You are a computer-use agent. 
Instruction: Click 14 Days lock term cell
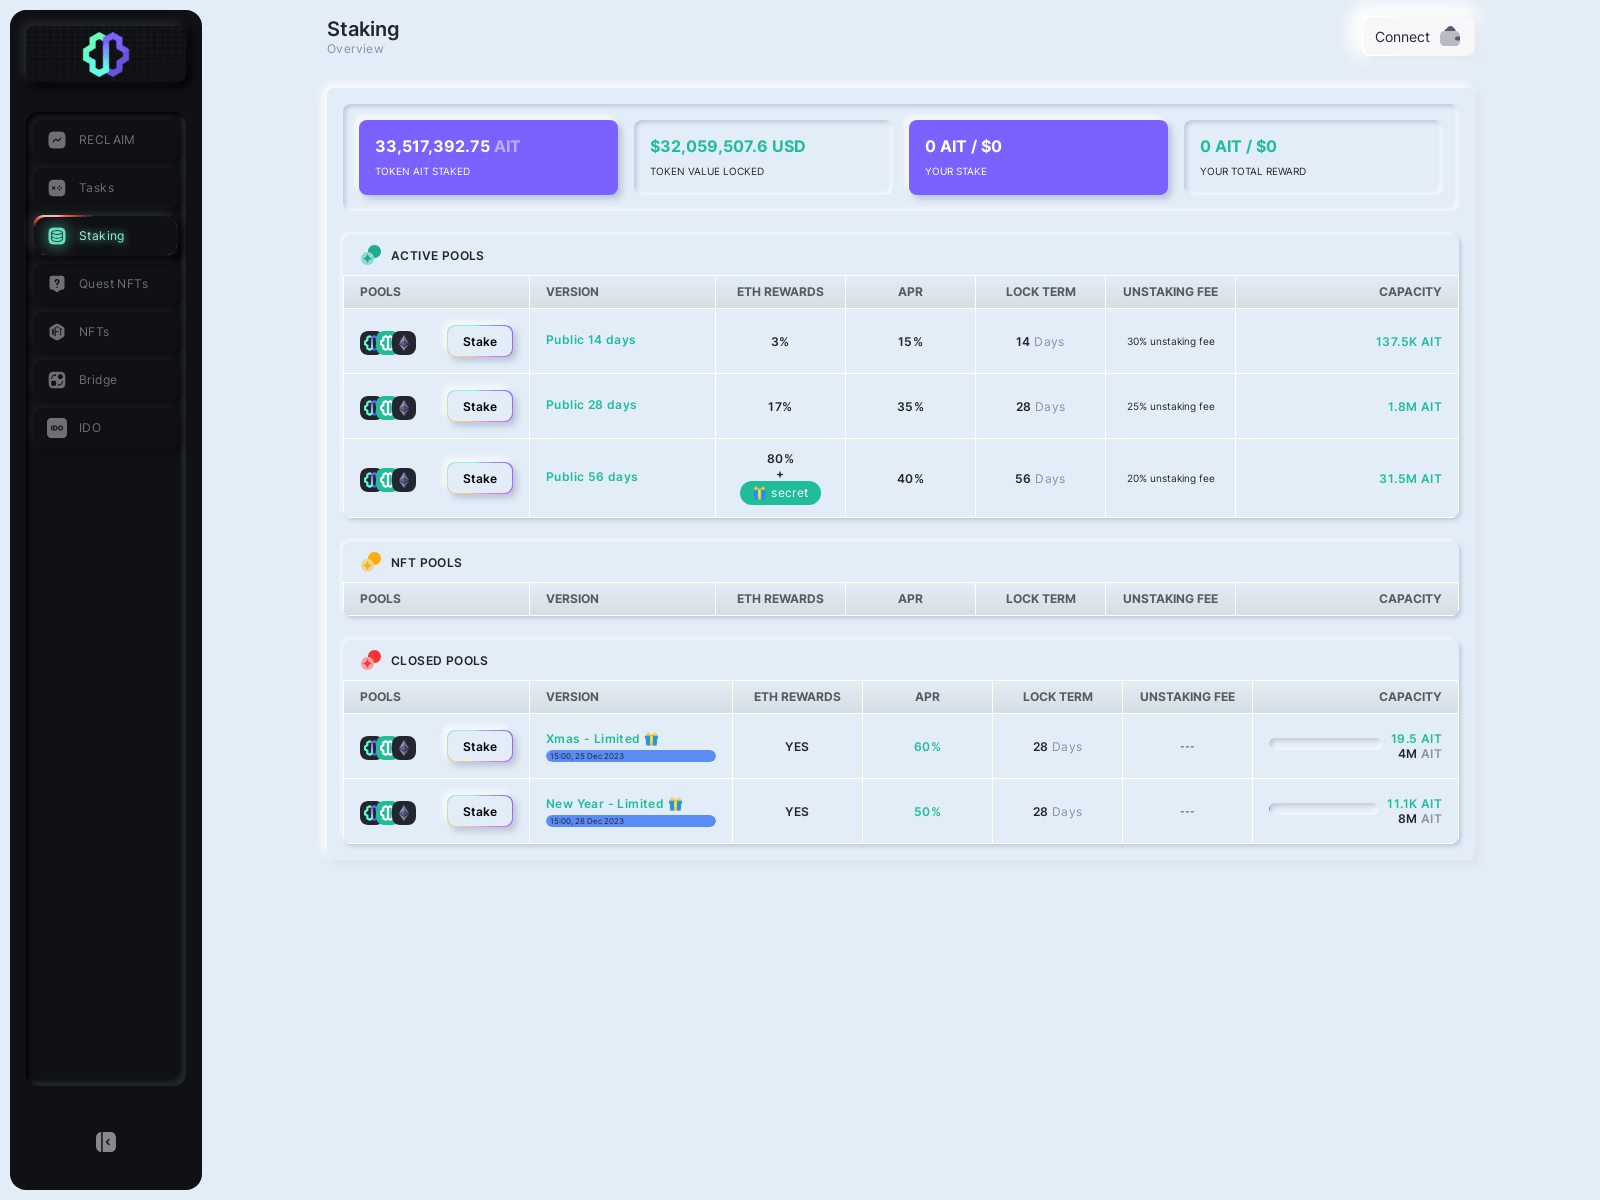[1040, 342]
